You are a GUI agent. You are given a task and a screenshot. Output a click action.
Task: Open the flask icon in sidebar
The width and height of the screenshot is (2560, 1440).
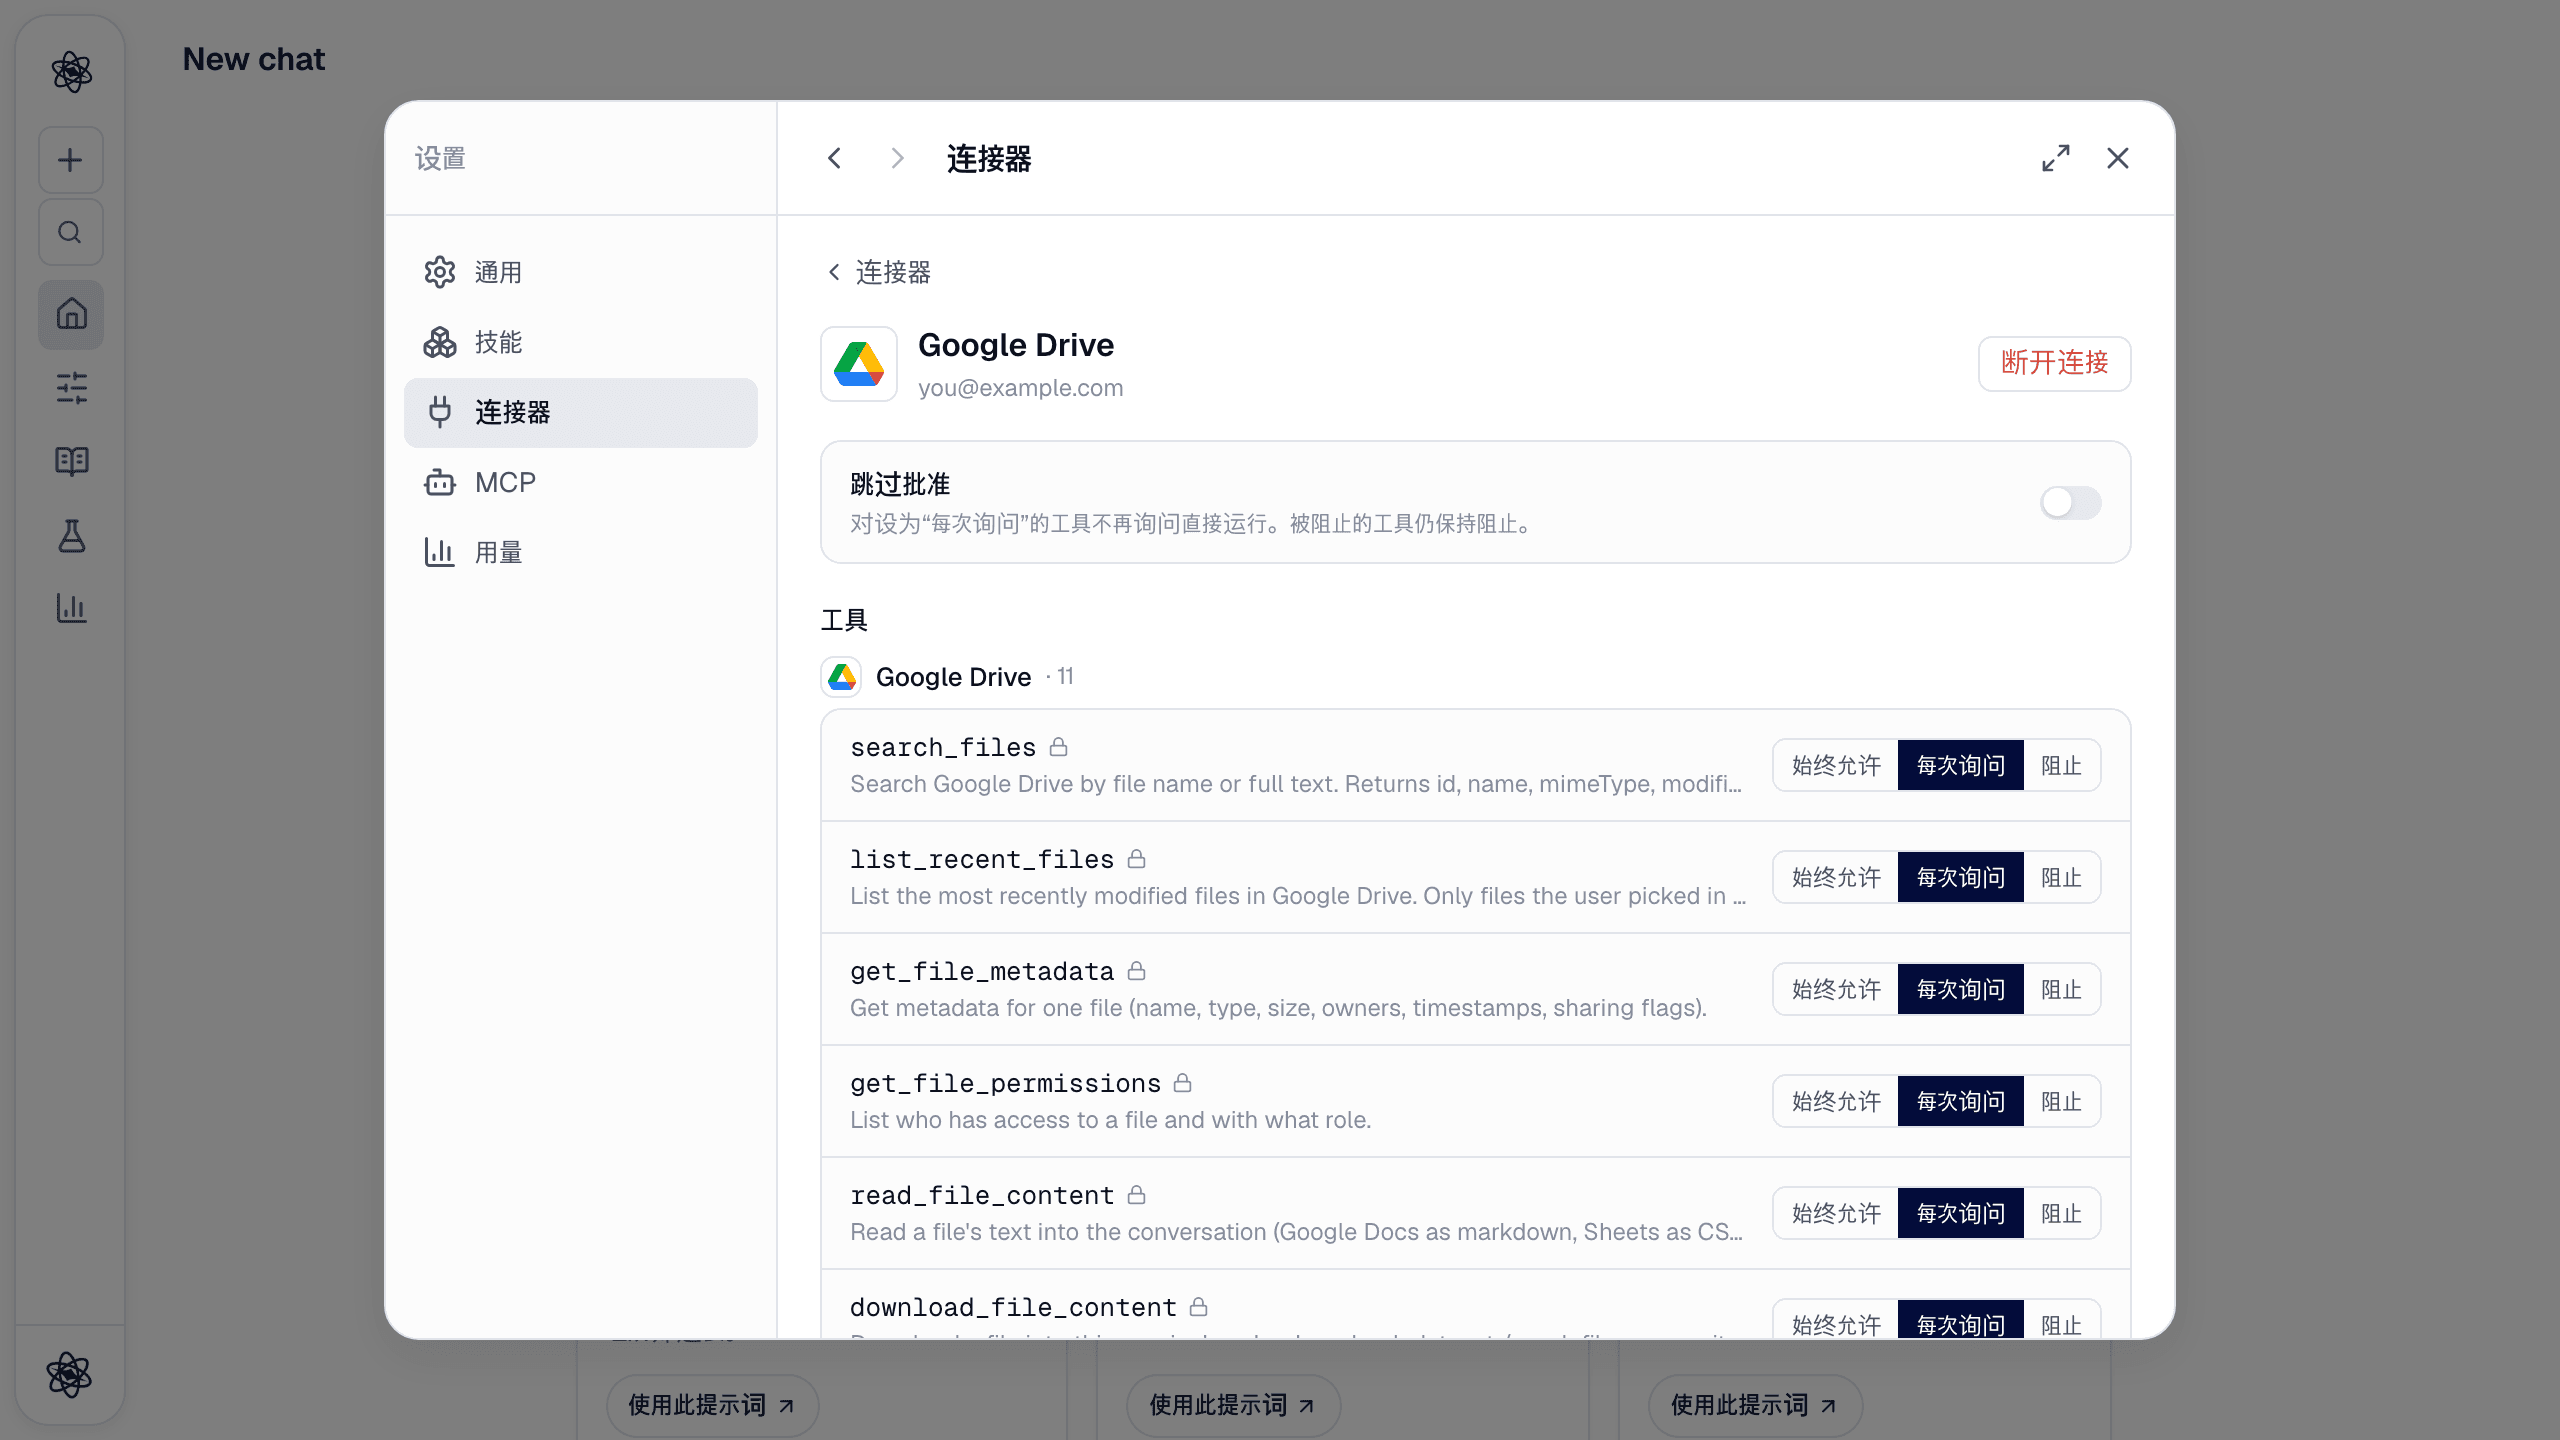click(71, 535)
